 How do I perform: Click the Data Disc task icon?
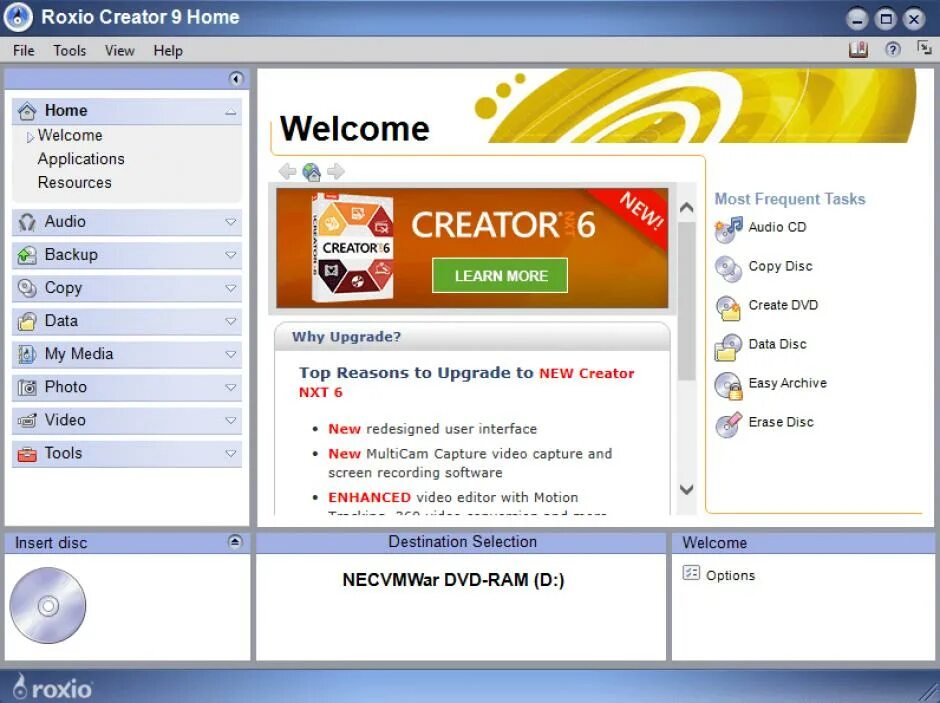point(728,347)
